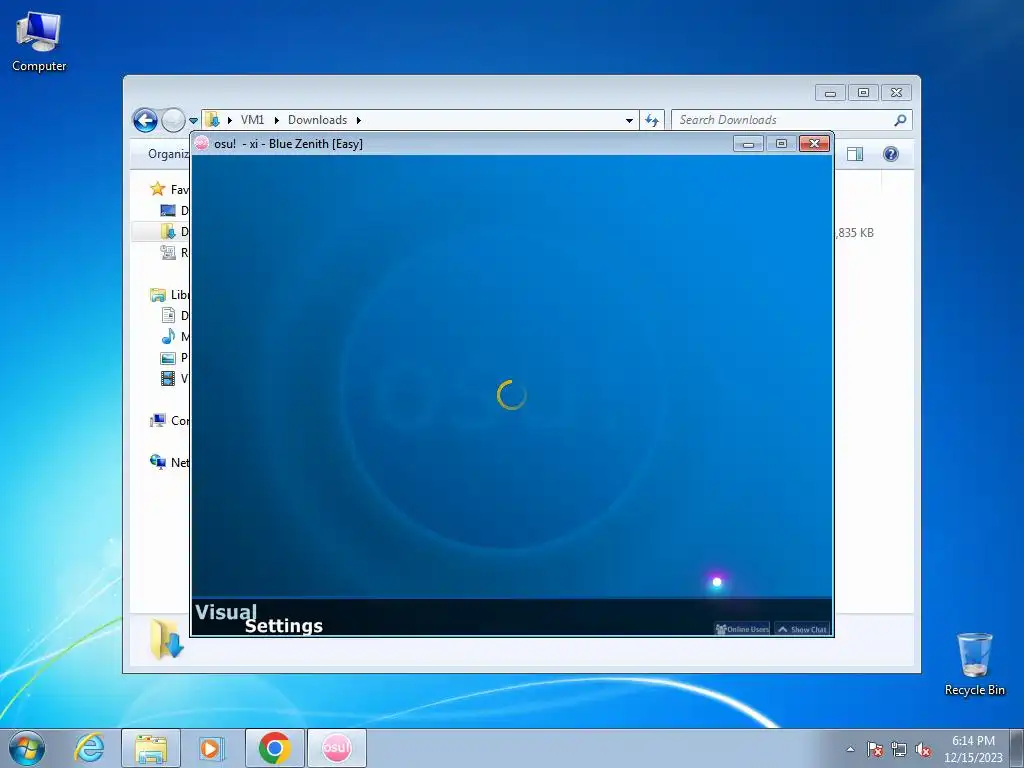The image size is (1024, 768).
Task: Open Organize menu in Explorer
Action: click(168, 154)
